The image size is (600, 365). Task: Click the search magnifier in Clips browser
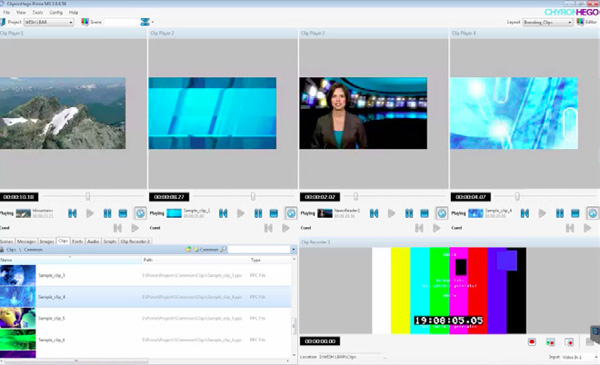click(x=223, y=249)
